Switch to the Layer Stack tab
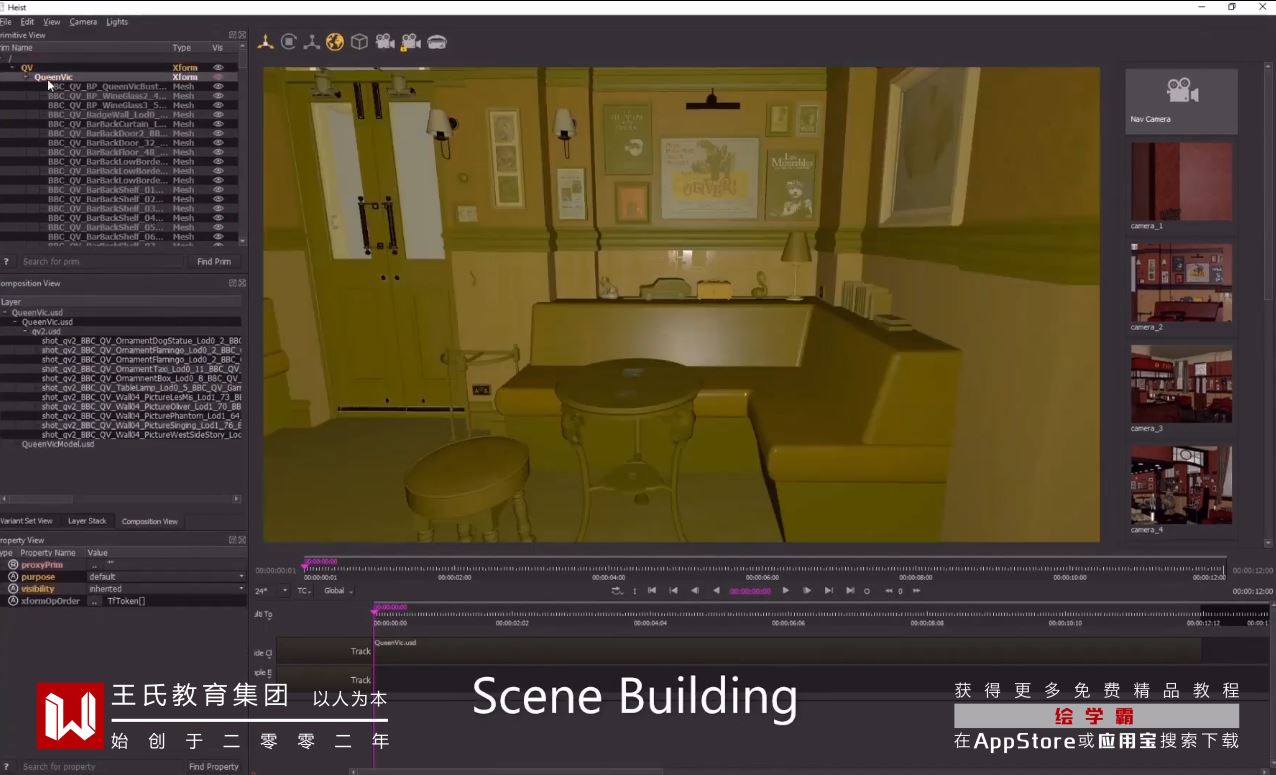Screen dimensions: 1276x775 pyautogui.click(x=87, y=521)
